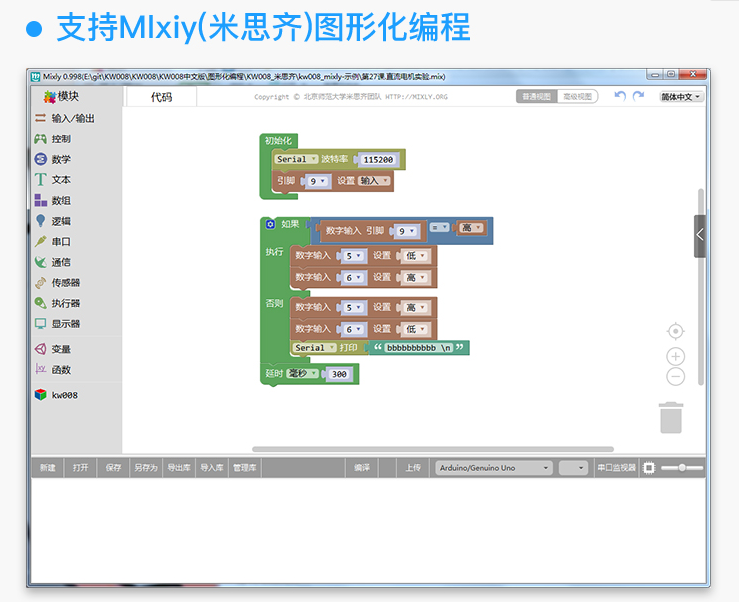Zoom out with the minus circle icon
Viewport: 739px width, 602px height.
[675, 377]
